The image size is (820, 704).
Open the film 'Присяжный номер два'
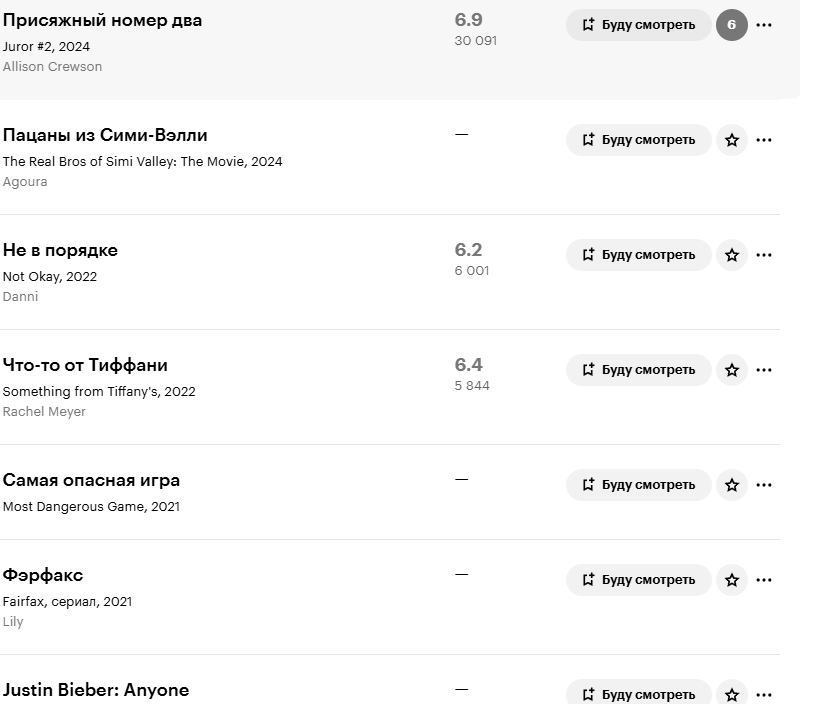102,20
